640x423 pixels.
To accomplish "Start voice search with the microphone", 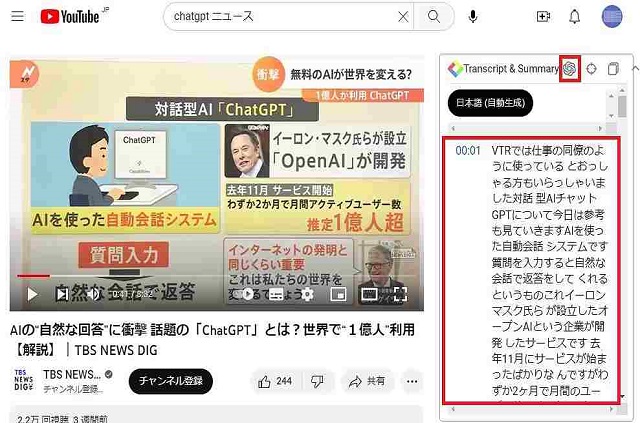I will coord(473,17).
